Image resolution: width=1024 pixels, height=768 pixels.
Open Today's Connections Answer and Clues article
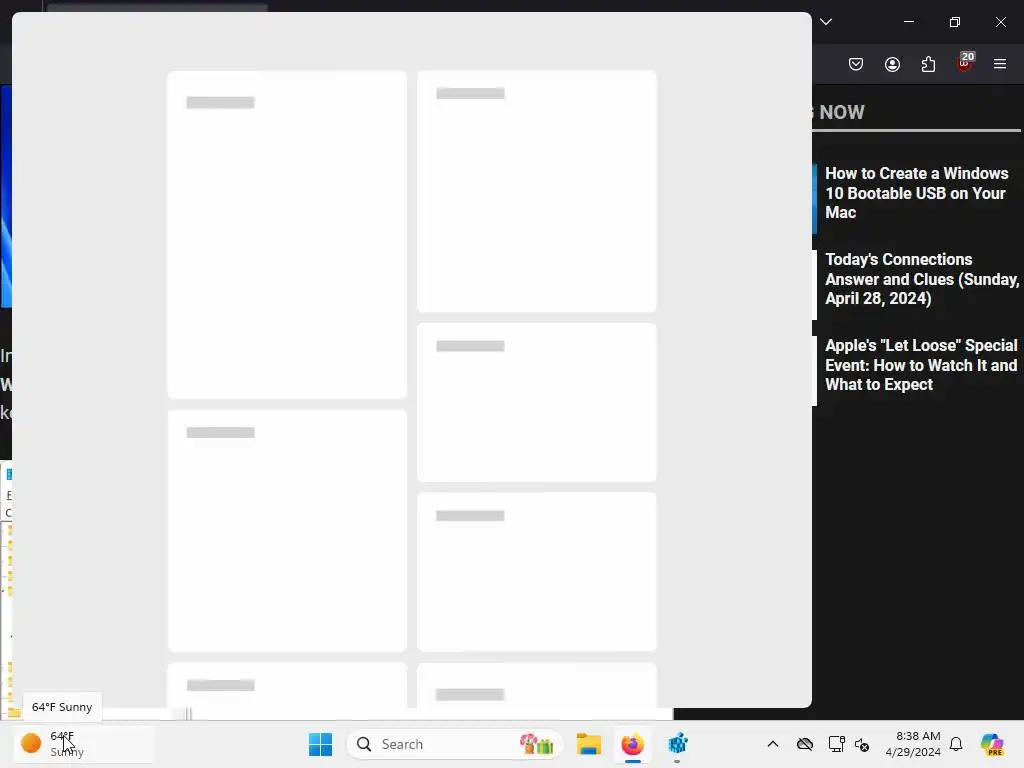tap(921, 279)
